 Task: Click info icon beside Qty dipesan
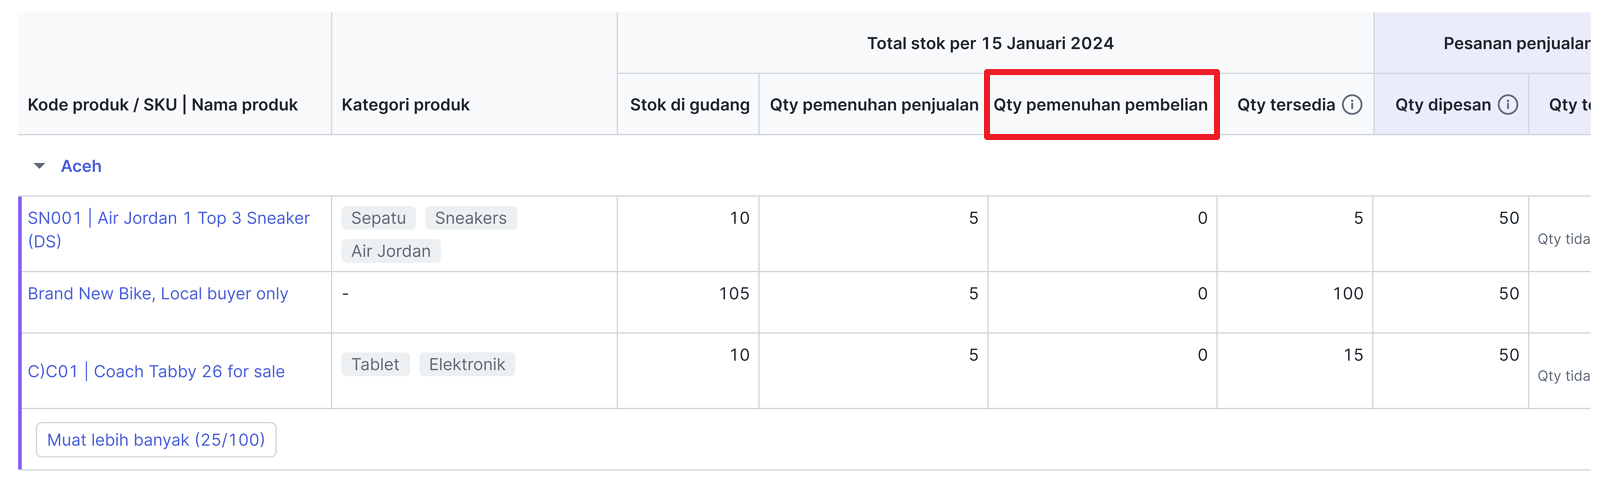1508,105
